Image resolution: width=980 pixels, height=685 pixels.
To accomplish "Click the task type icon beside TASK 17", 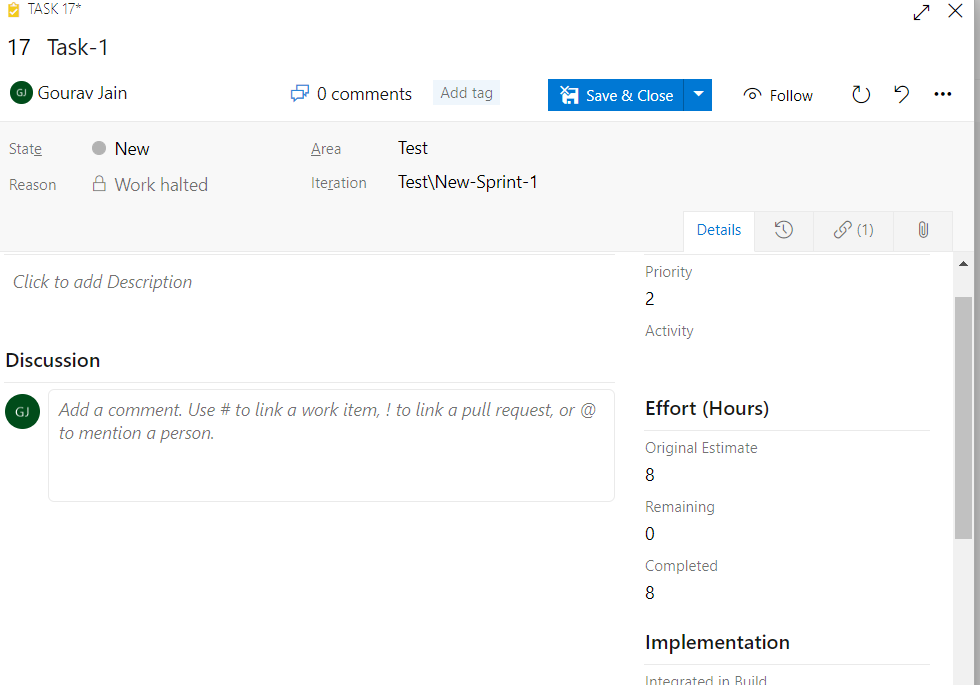I will click(11, 10).
